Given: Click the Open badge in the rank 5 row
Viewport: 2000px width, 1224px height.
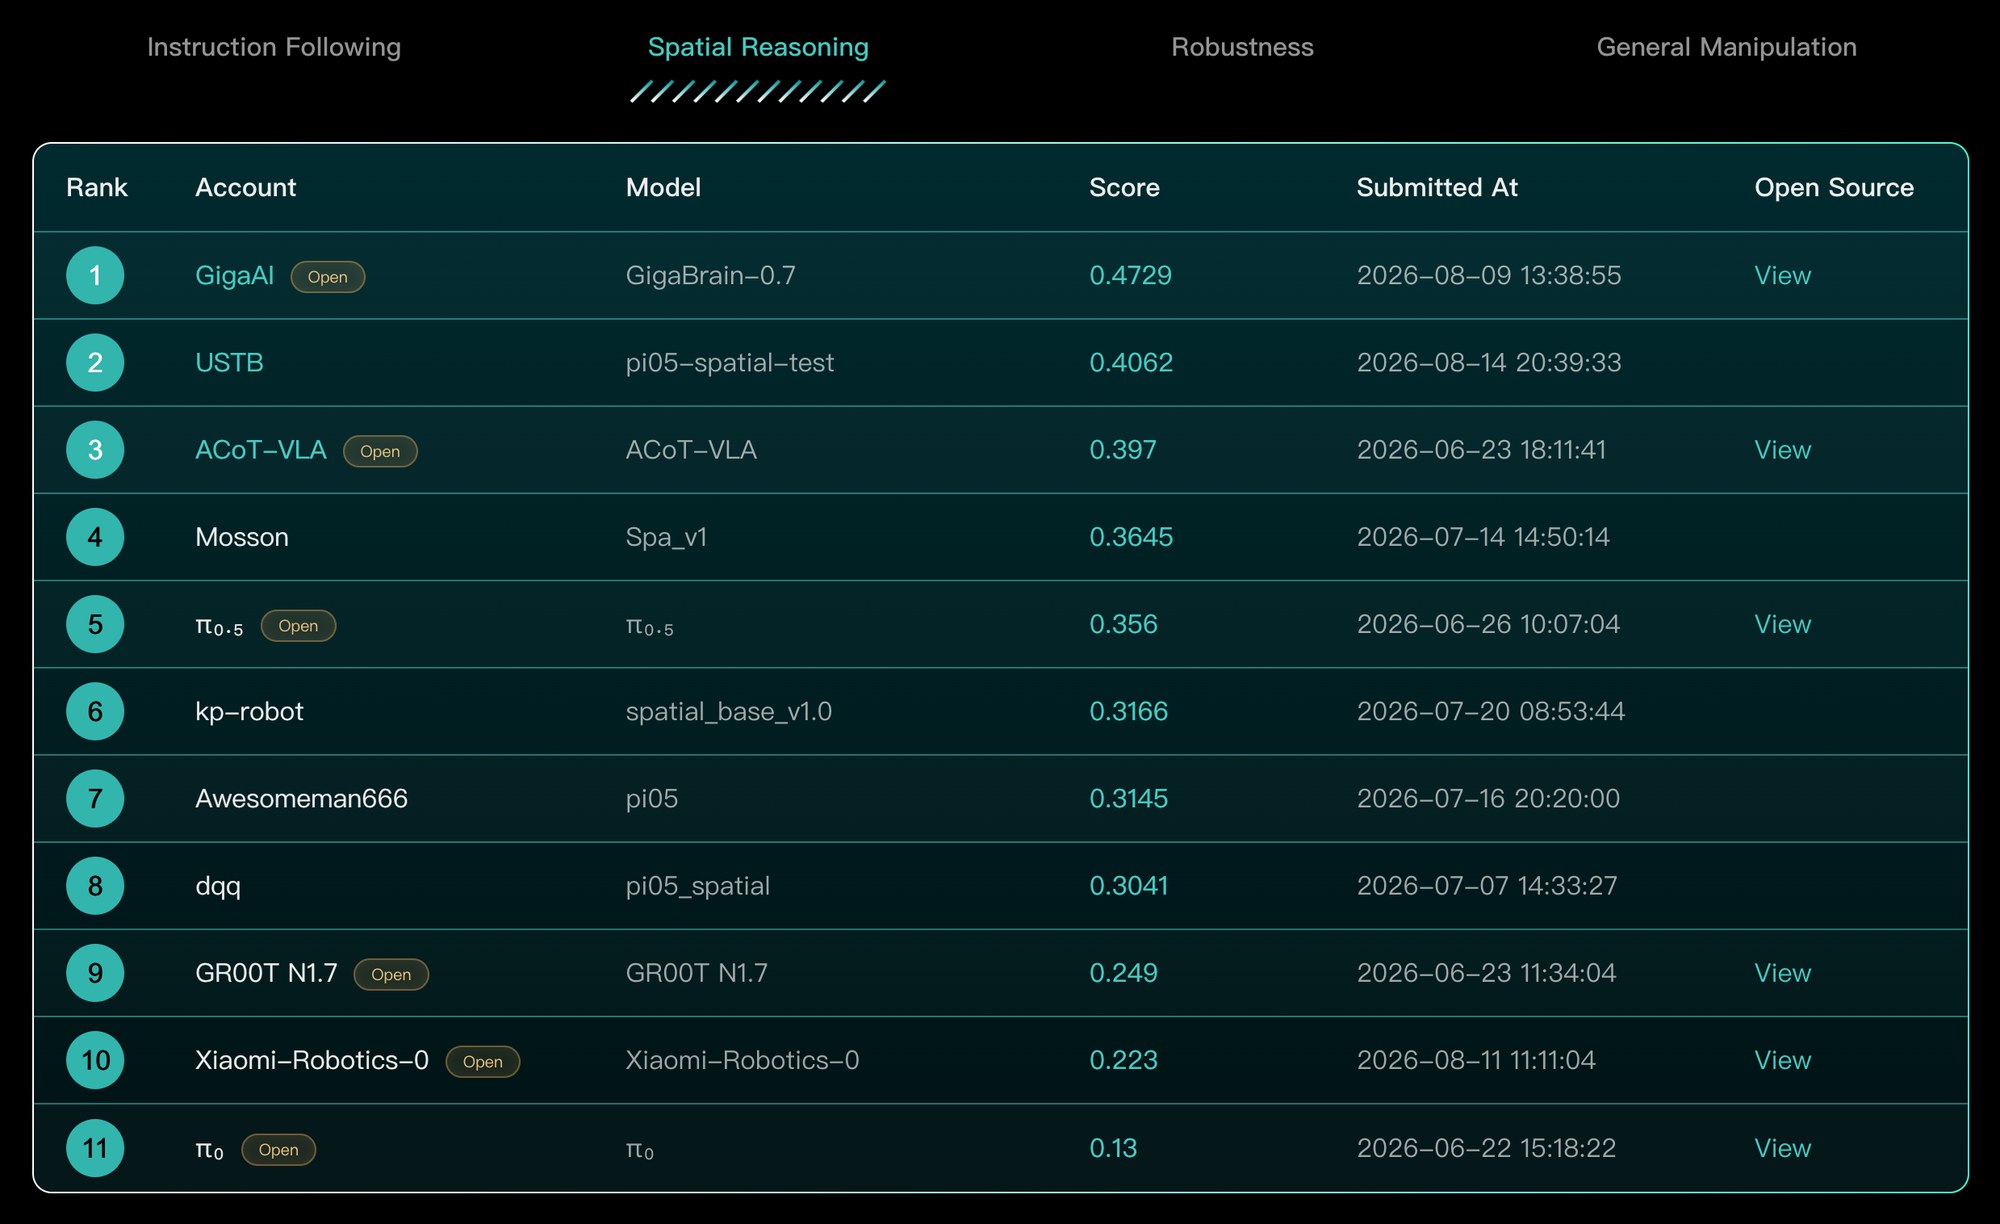Looking at the screenshot, I should (298, 626).
